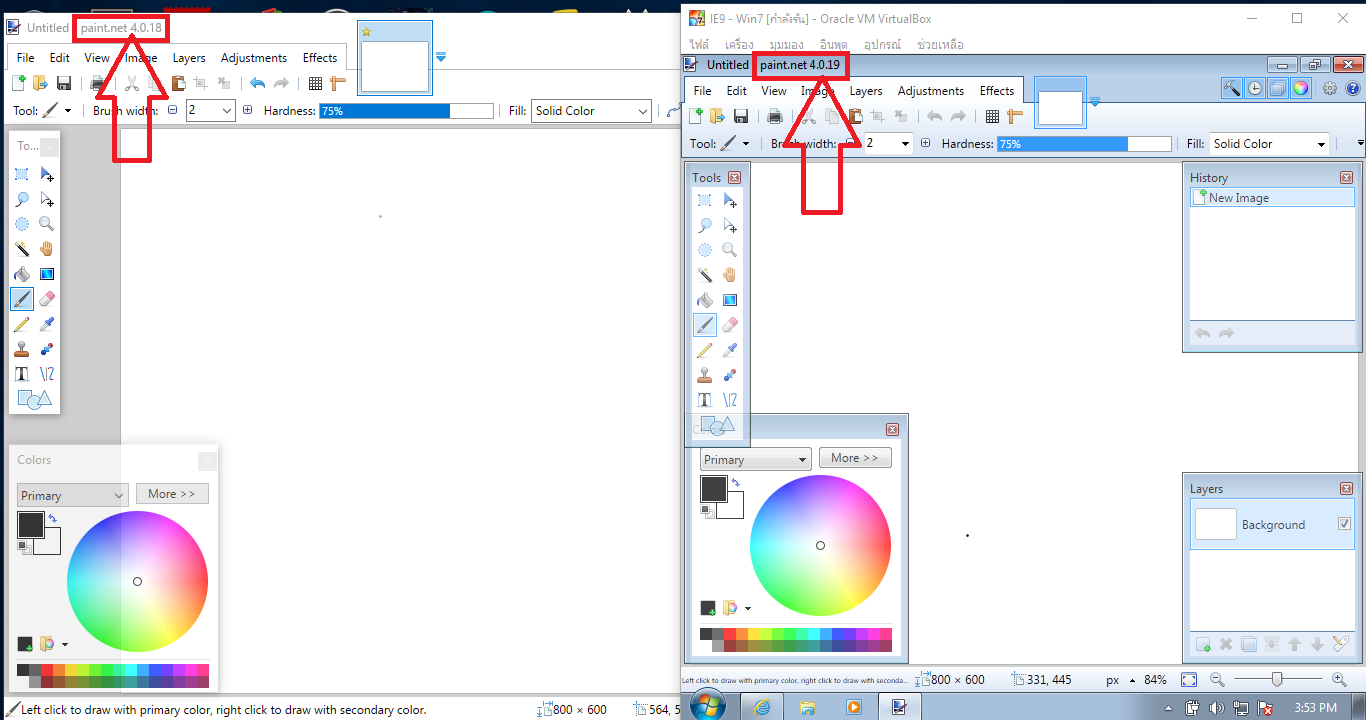Select Text tool in VirtualBox paint.net

click(705, 400)
